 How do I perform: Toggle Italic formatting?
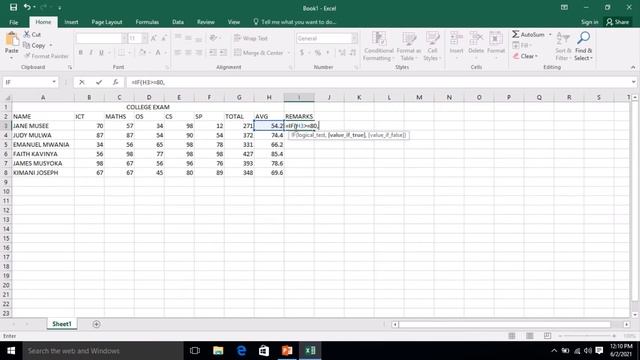tap(91, 53)
